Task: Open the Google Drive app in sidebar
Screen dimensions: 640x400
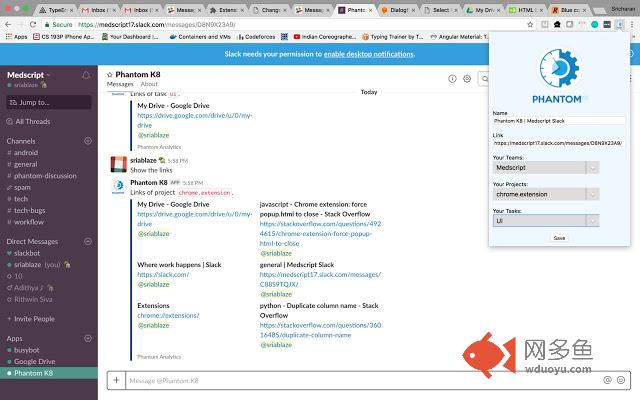Action: [34, 361]
